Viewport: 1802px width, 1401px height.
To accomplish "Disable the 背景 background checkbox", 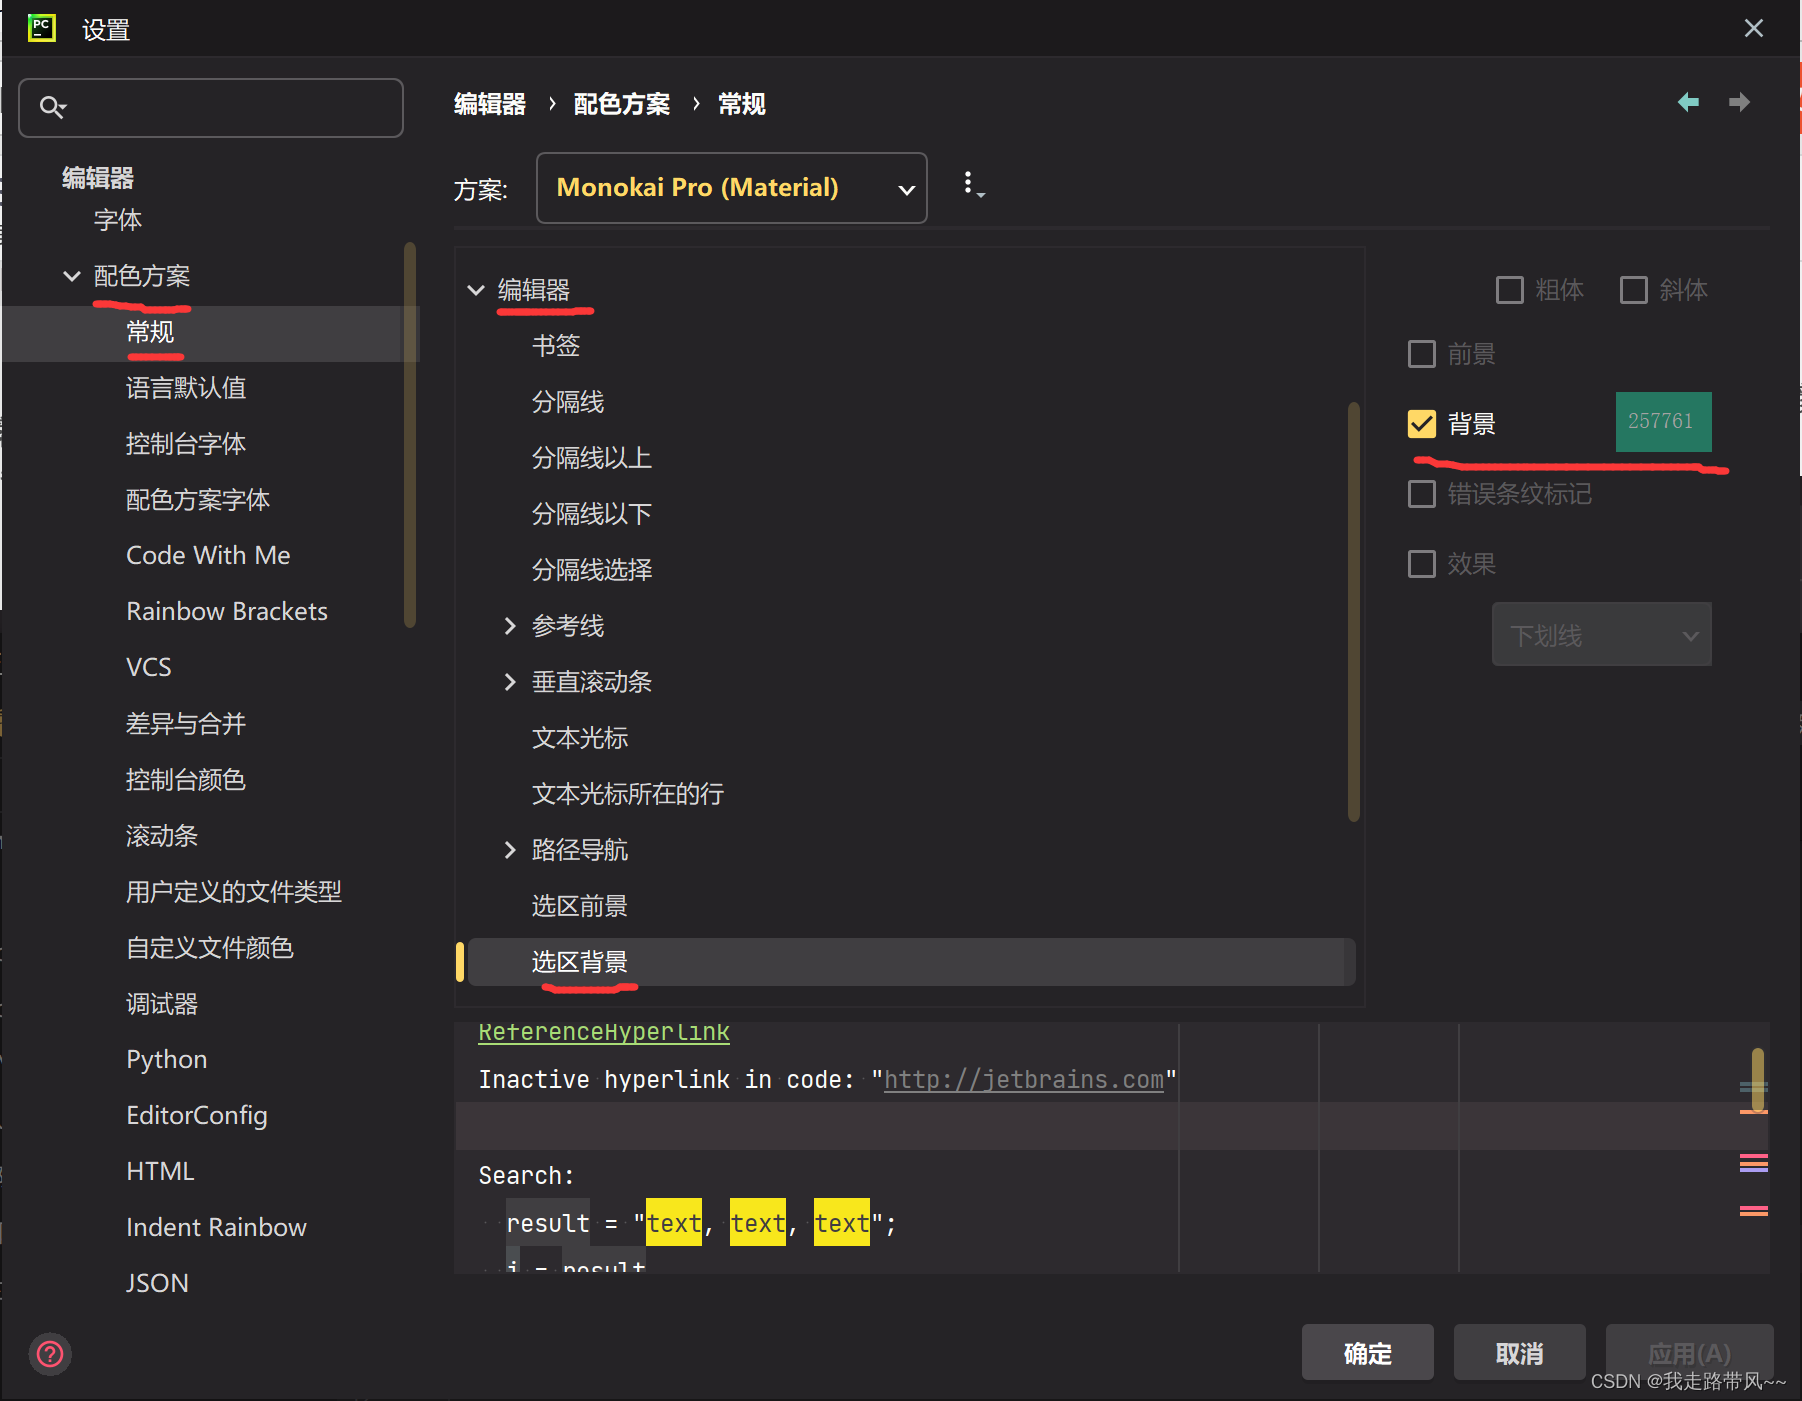I will click(x=1421, y=423).
